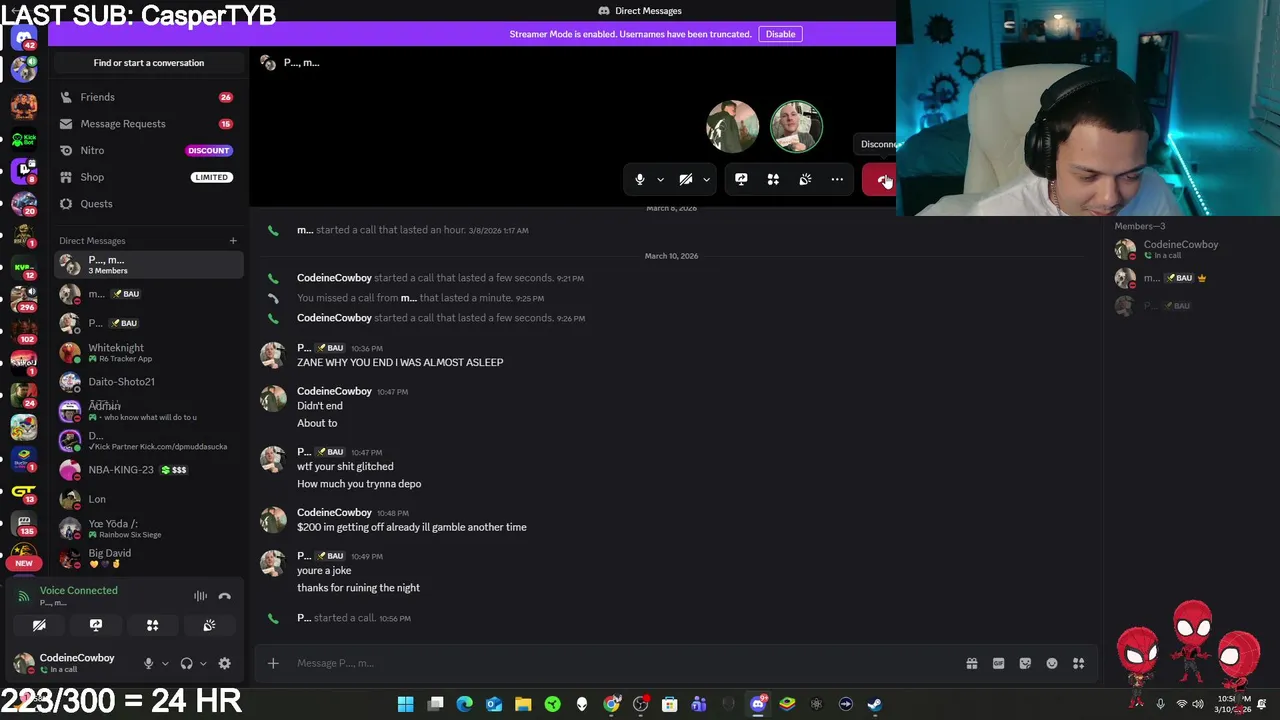Viewport: 1280px width, 720px height.
Task: Open the GIF picker
Action: (x=998, y=663)
